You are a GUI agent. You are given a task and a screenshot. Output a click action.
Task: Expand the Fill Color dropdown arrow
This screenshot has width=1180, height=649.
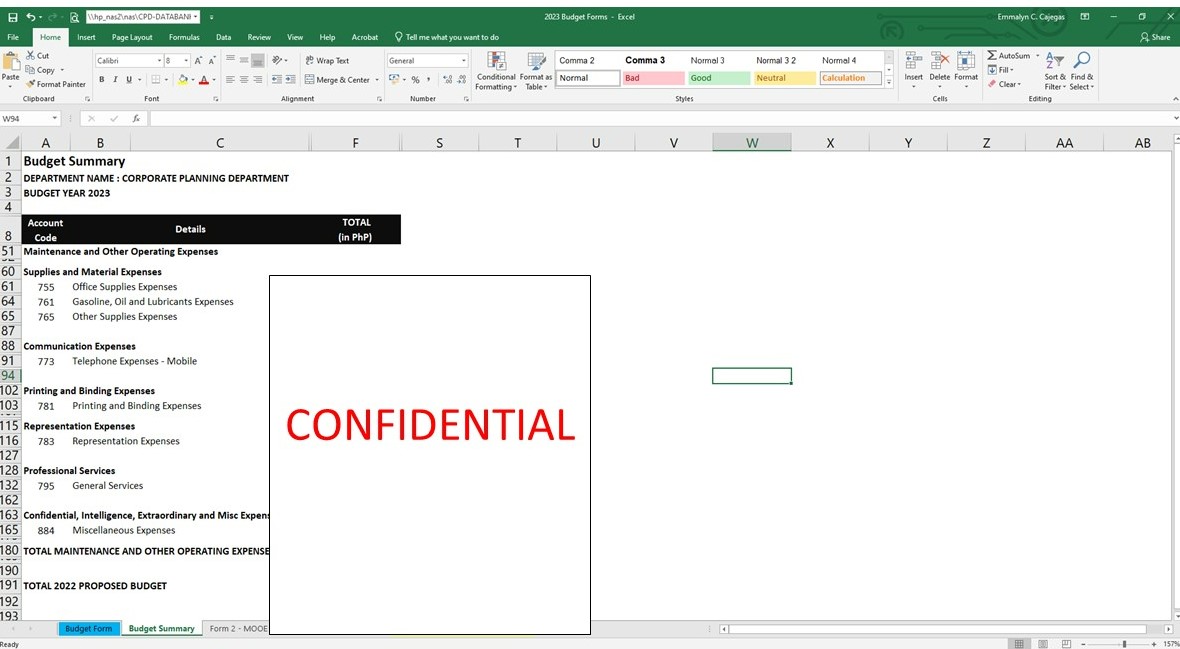pos(193,80)
